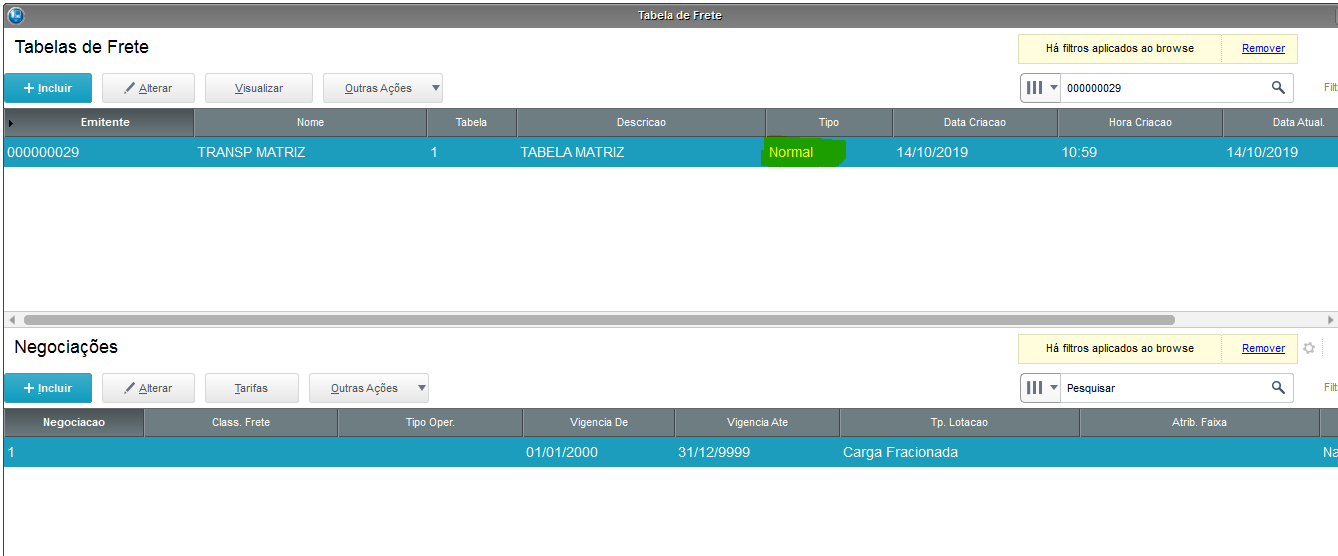
Task: Sort by the Hora Criacao column header
Action: pos(1140,122)
